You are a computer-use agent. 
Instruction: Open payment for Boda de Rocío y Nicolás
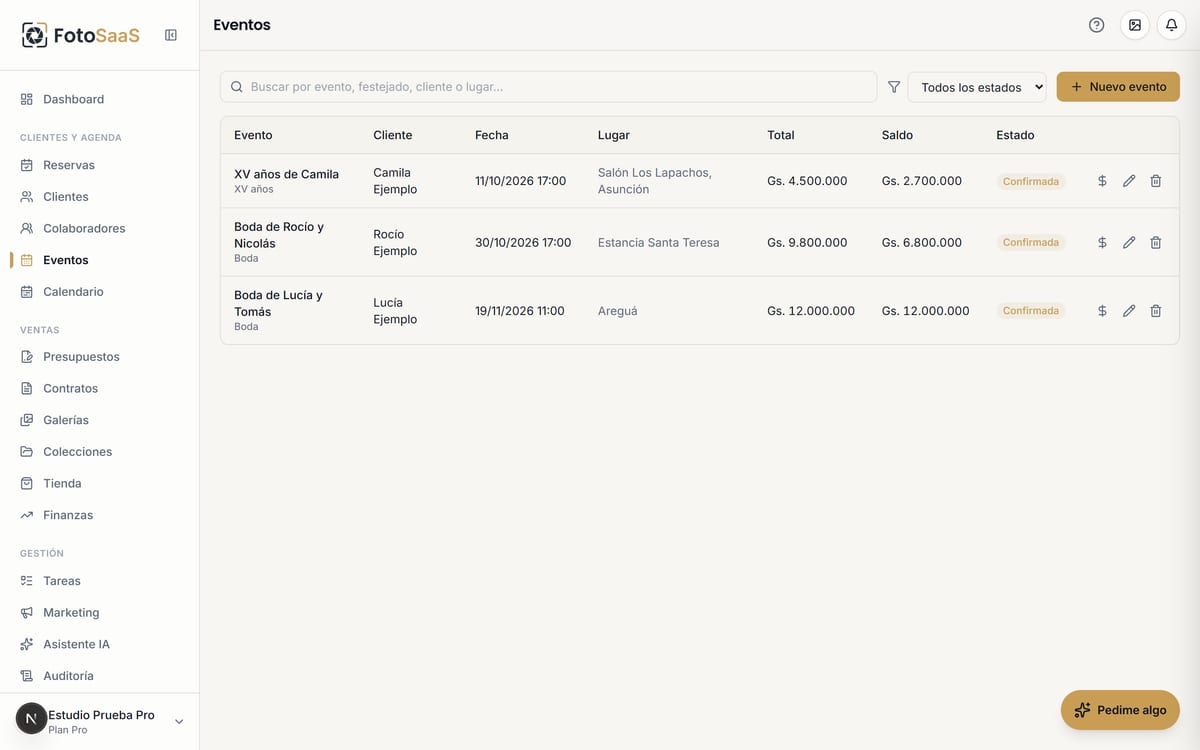[x=1102, y=242]
